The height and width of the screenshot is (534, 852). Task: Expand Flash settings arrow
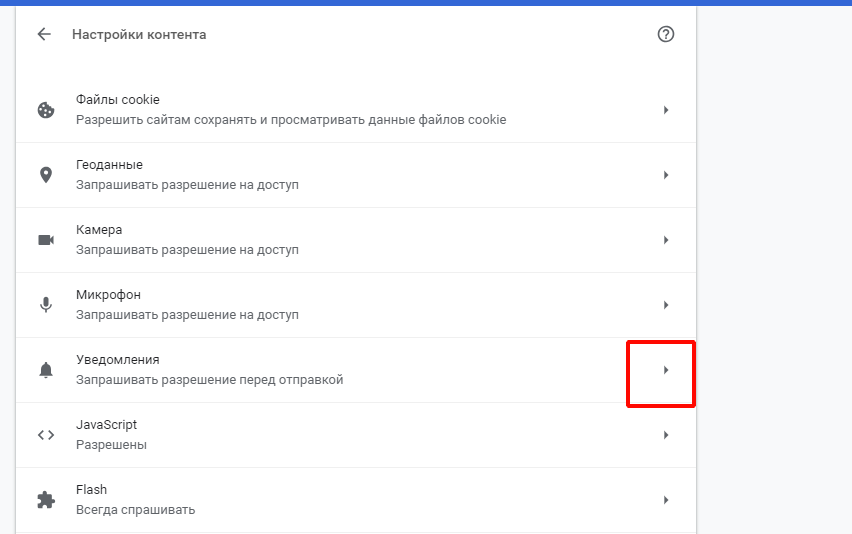[666, 500]
